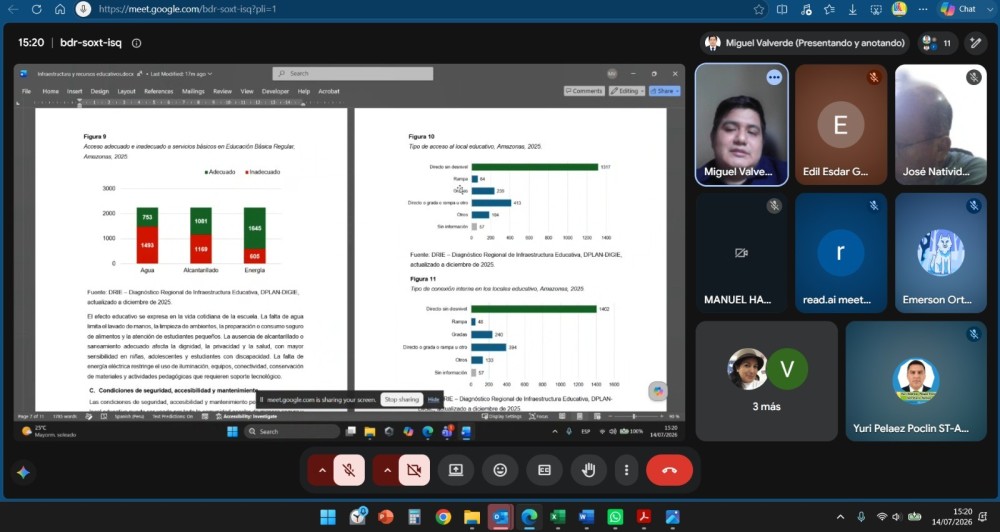Open the volume icon in system tray
The width and height of the screenshot is (1000, 532).
pyautogui.click(x=897, y=517)
